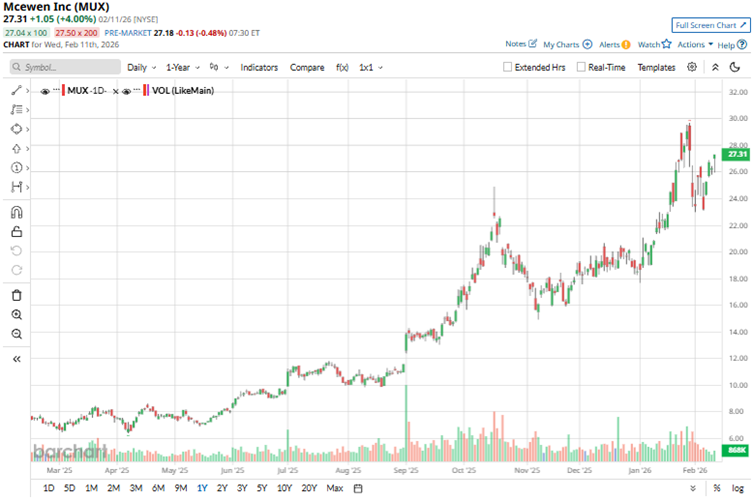Select the 10Y range tab
This screenshot has height=500, width=752.
284,488
